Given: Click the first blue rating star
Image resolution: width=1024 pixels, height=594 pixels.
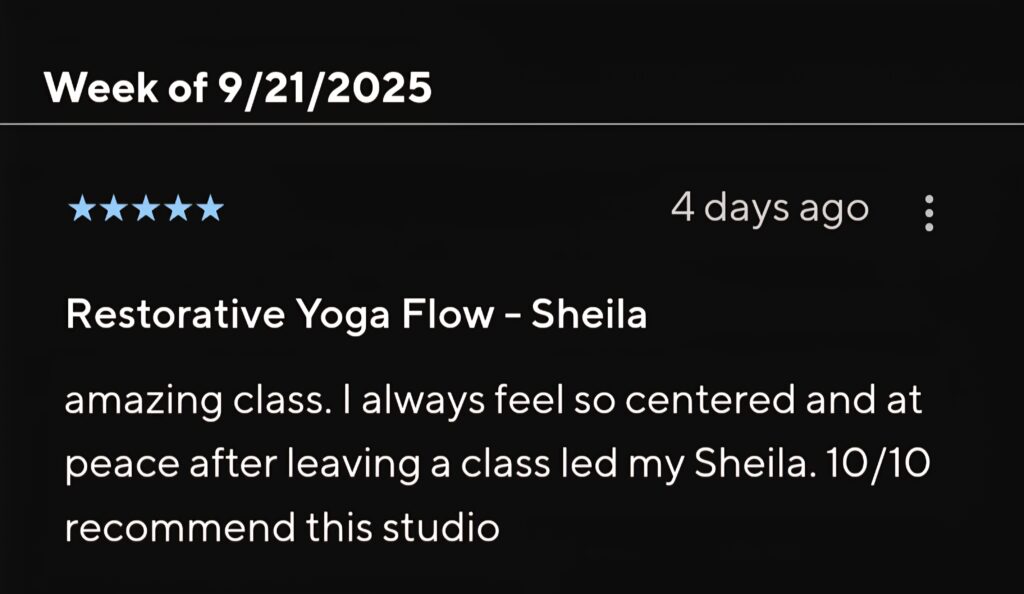Looking at the screenshot, I should (x=78, y=209).
